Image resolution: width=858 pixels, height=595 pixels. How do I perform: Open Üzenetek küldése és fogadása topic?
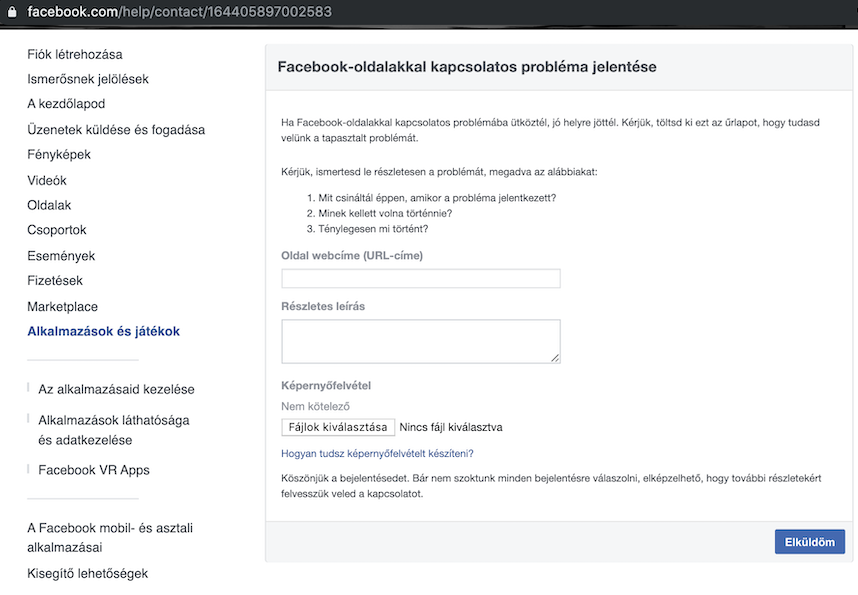(x=116, y=130)
